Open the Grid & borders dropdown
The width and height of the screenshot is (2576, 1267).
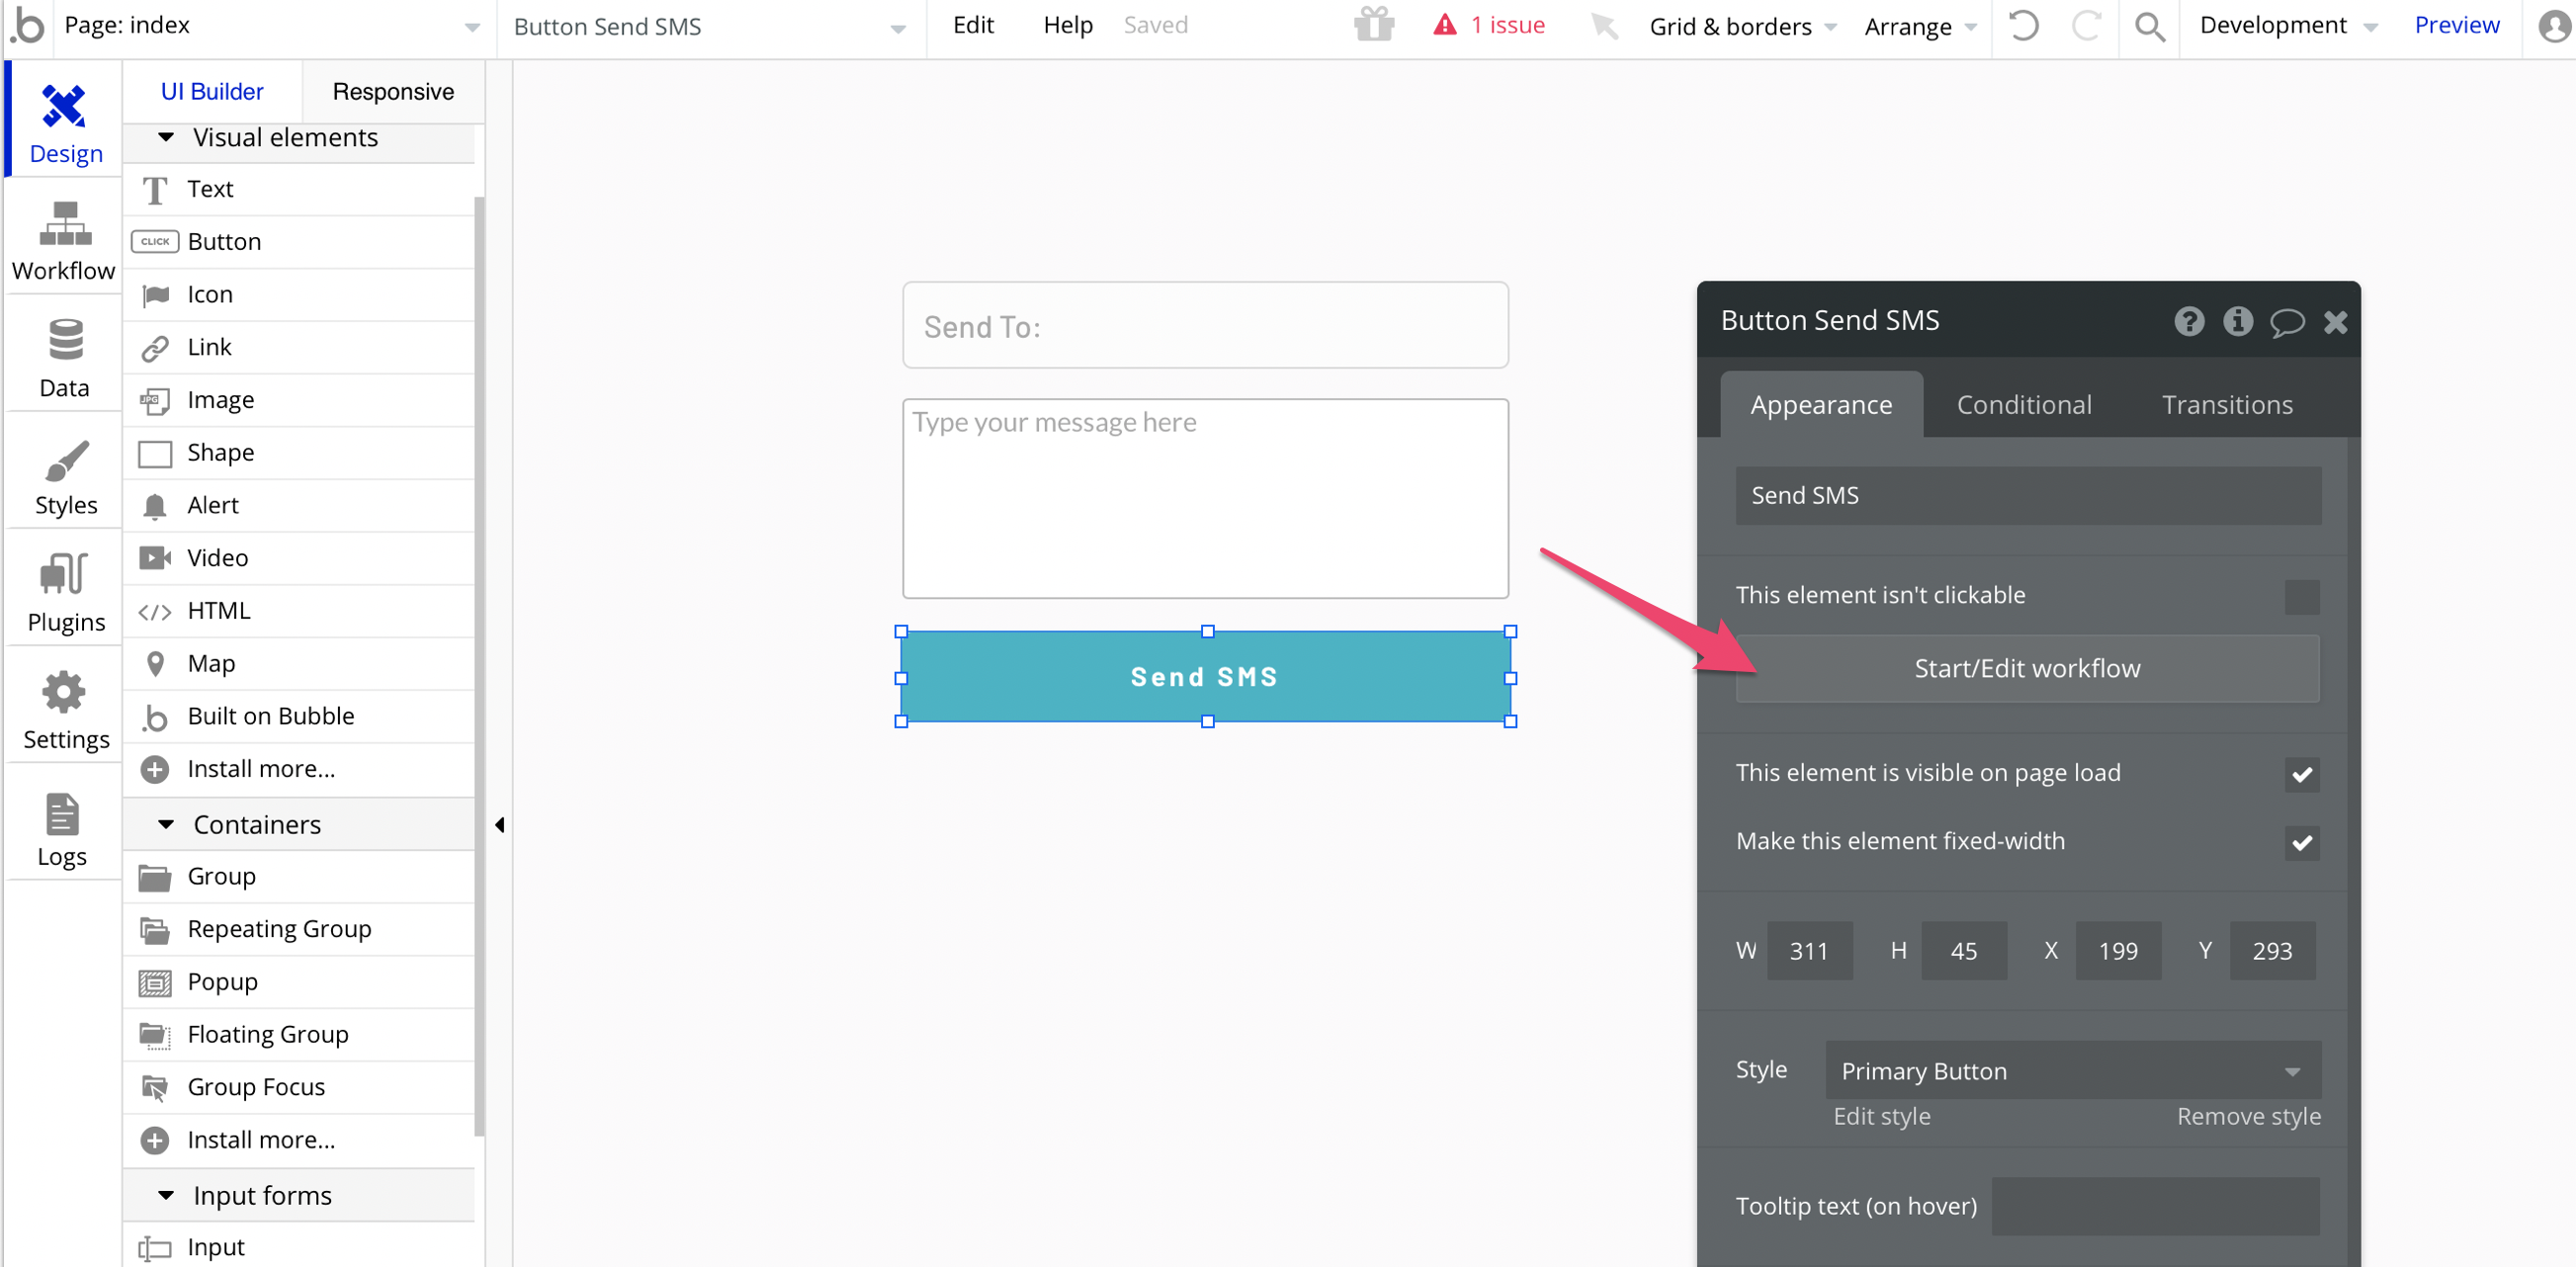1742,27
